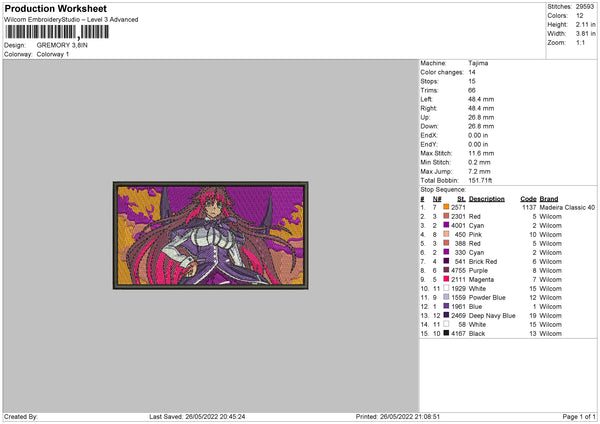This screenshot has height=424, width=600.
Task: Click the Brand column header
Action: pyautogui.click(x=549, y=199)
